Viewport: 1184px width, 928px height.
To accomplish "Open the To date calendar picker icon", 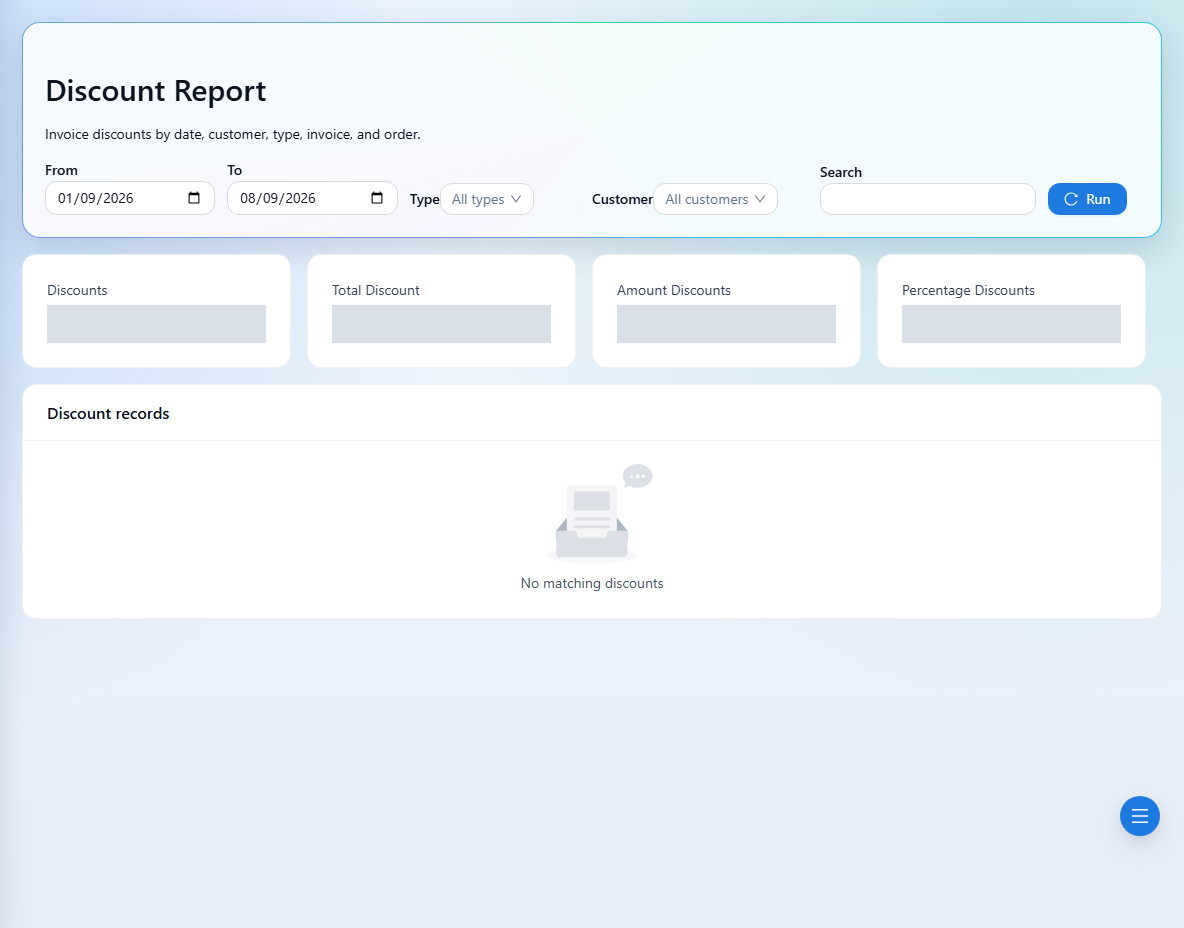I will tap(377, 198).
